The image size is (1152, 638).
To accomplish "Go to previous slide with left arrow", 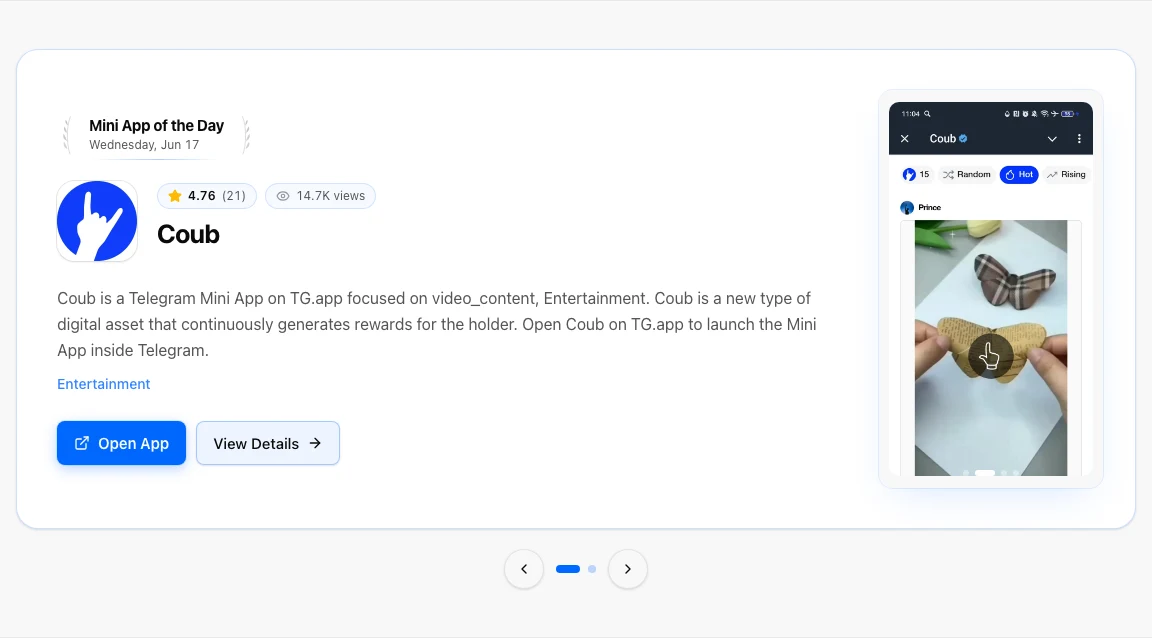I will (524, 569).
